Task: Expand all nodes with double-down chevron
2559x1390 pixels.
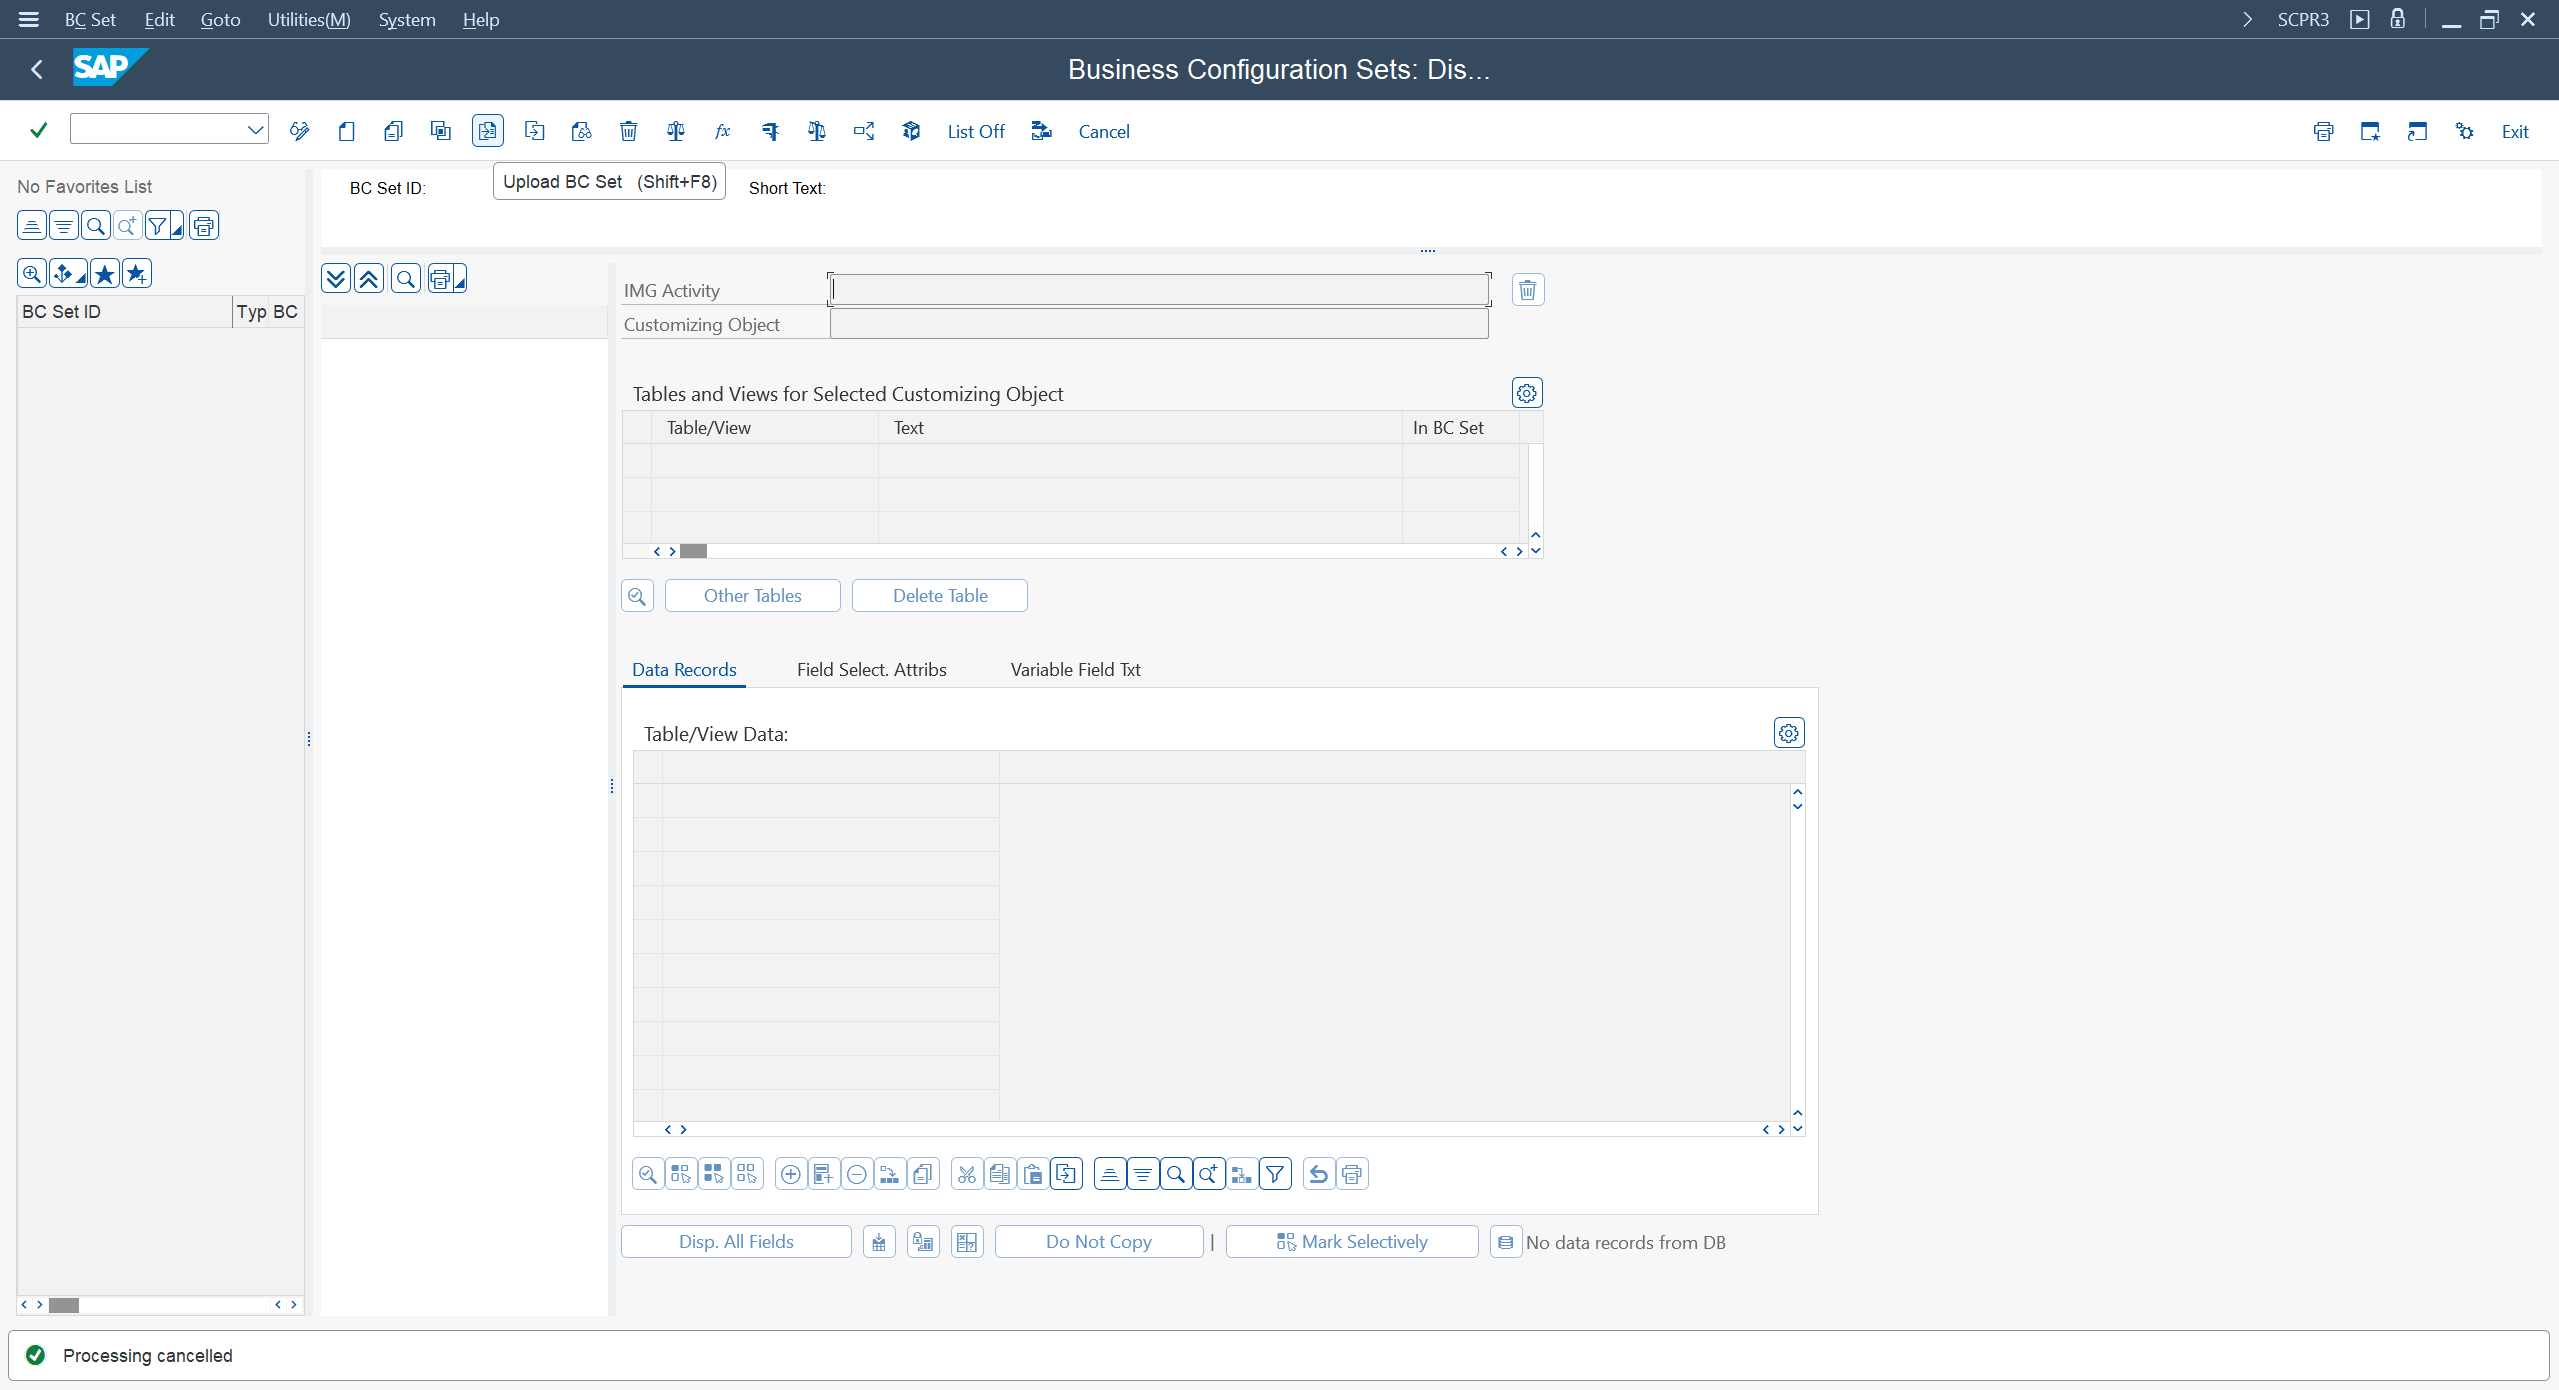Action: coord(336,279)
